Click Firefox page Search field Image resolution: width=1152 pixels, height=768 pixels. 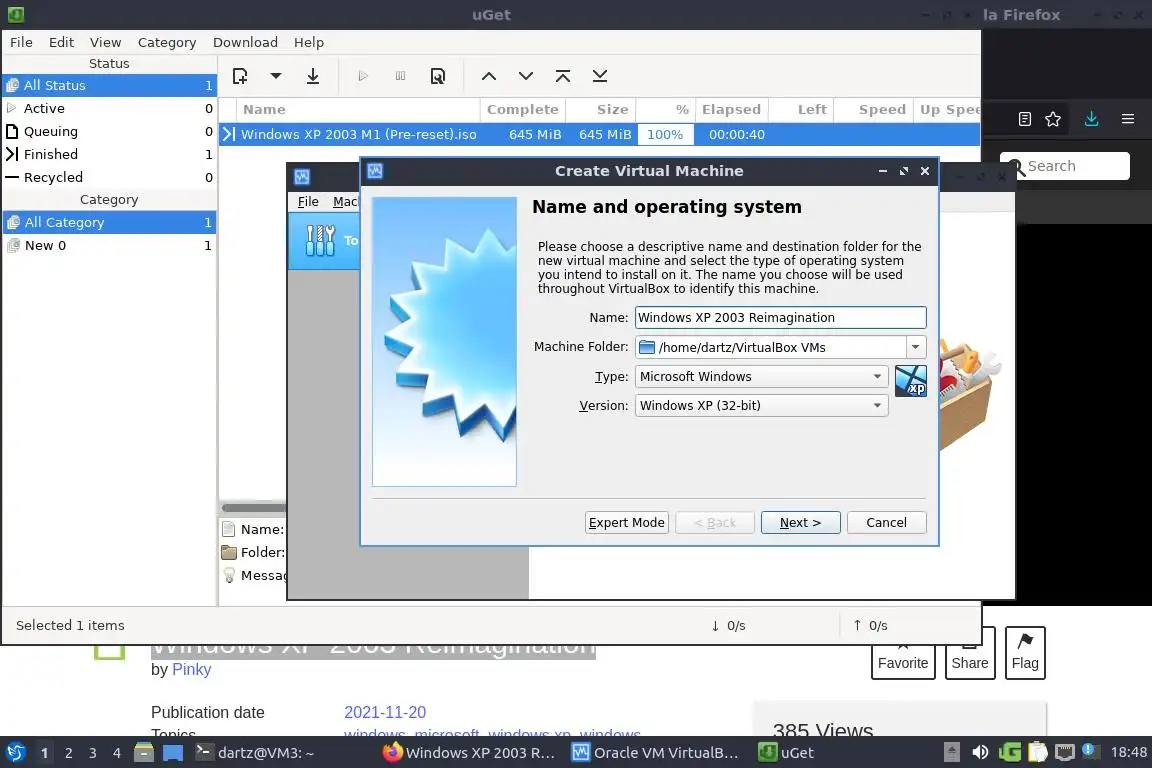1065,166
